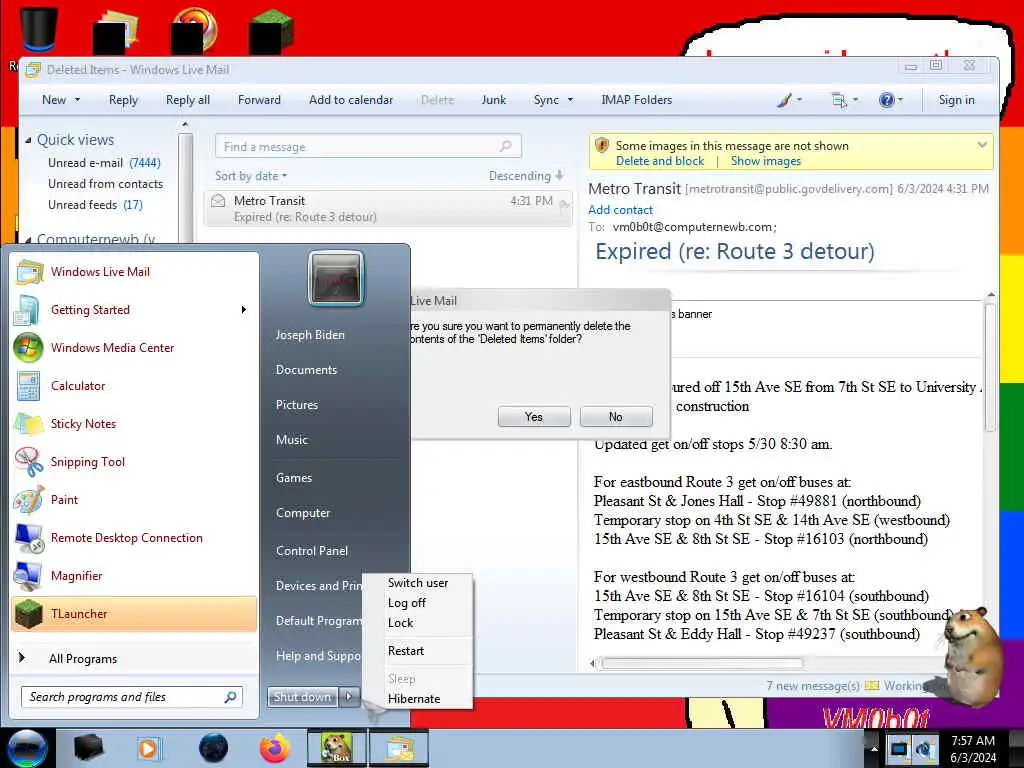The width and height of the screenshot is (1024, 768).
Task: Click Add contact link
Action: [x=620, y=210]
